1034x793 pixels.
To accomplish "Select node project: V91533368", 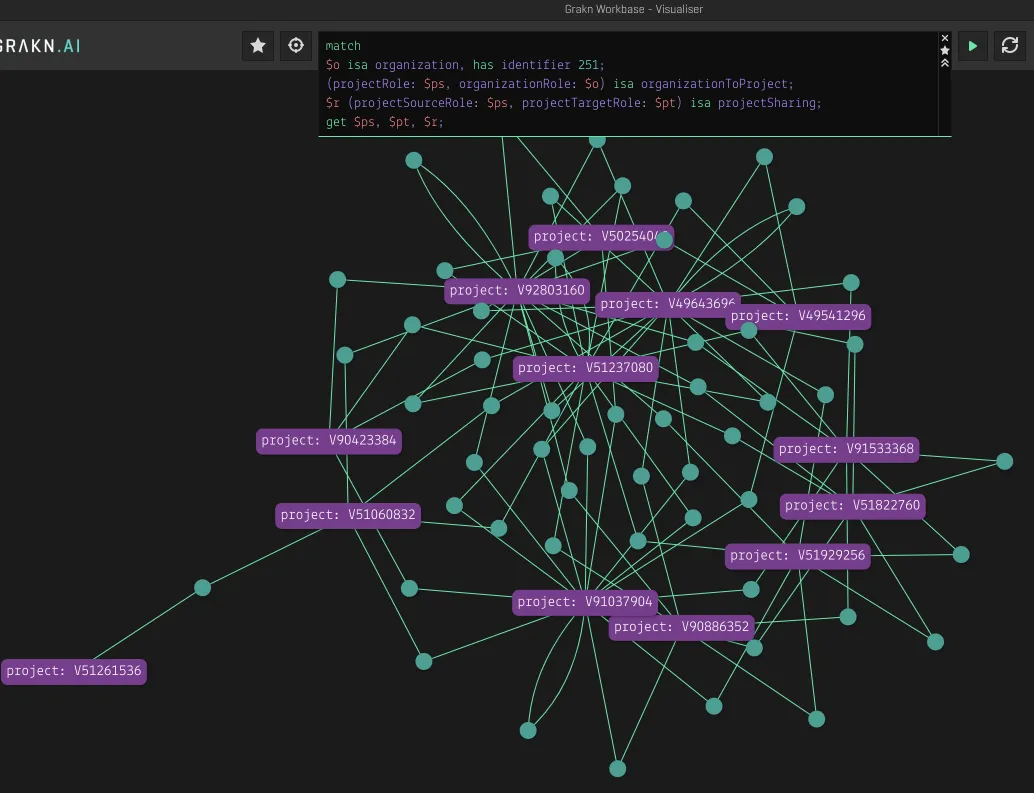I will [x=846, y=449].
